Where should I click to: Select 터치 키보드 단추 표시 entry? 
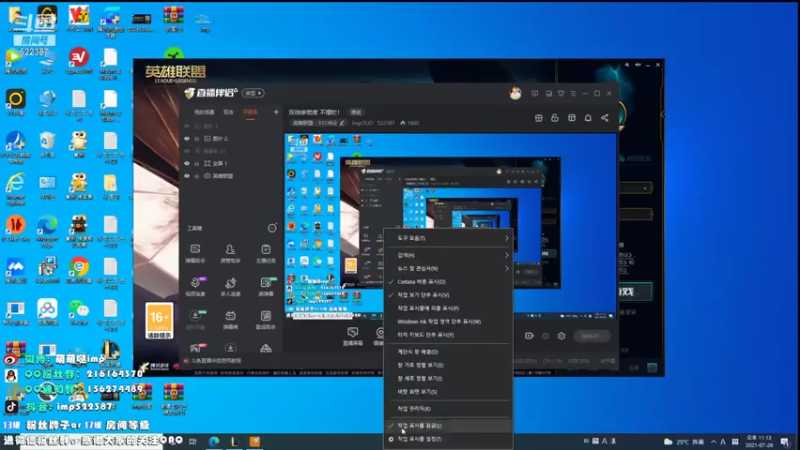(448, 335)
